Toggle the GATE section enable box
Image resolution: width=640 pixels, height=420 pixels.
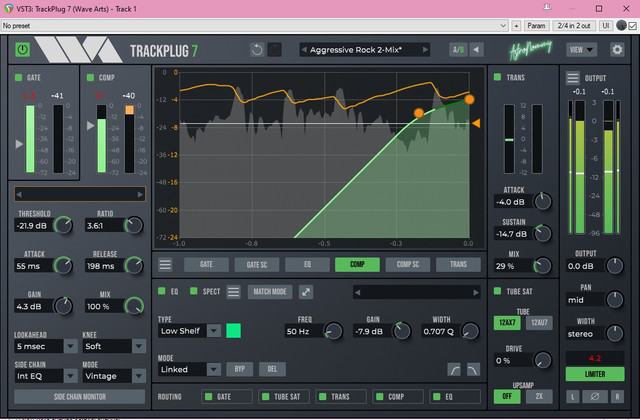click(18, 77)
